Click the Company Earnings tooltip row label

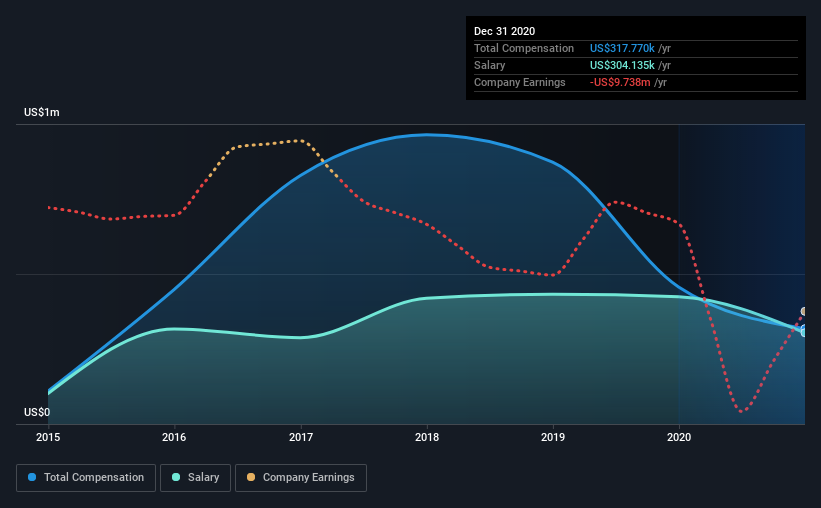tap(519, 82)
